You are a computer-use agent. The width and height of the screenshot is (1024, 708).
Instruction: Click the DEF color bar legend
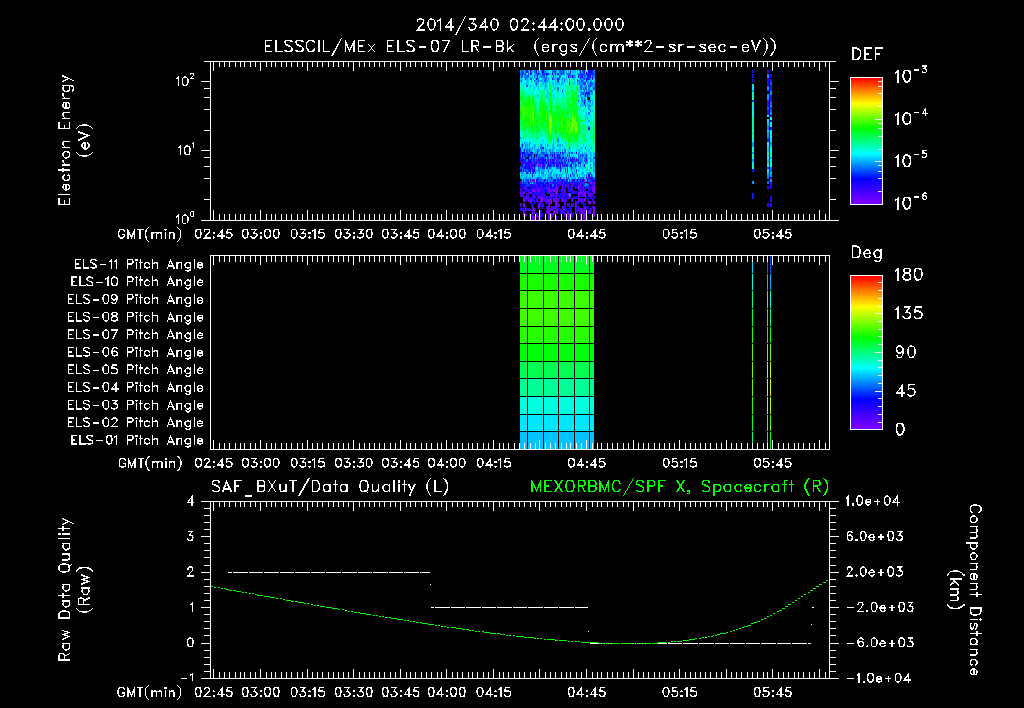867,140
